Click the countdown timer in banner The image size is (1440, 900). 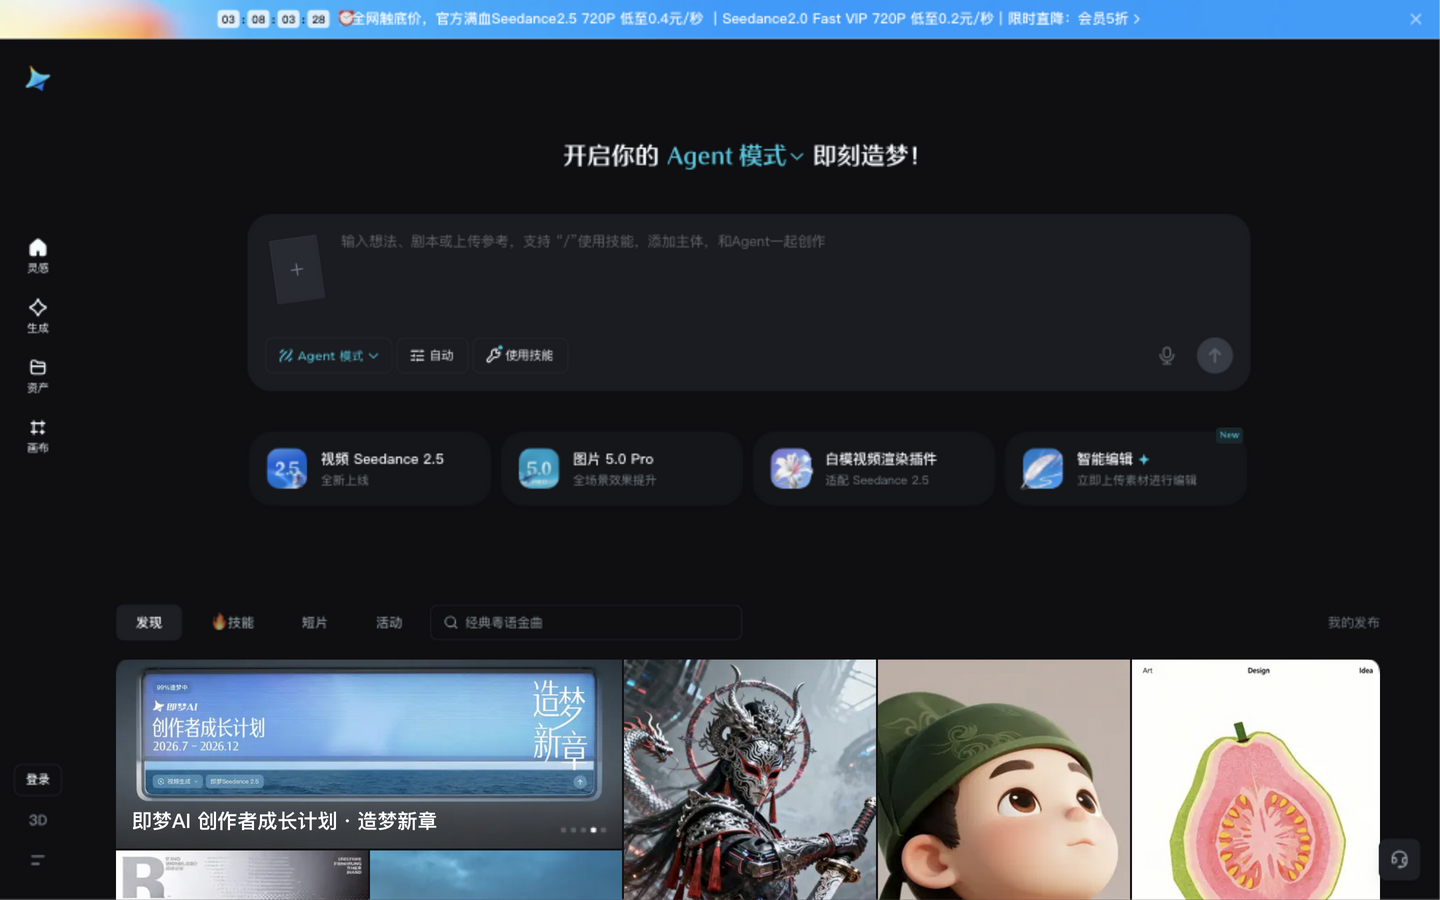point(273,19)
